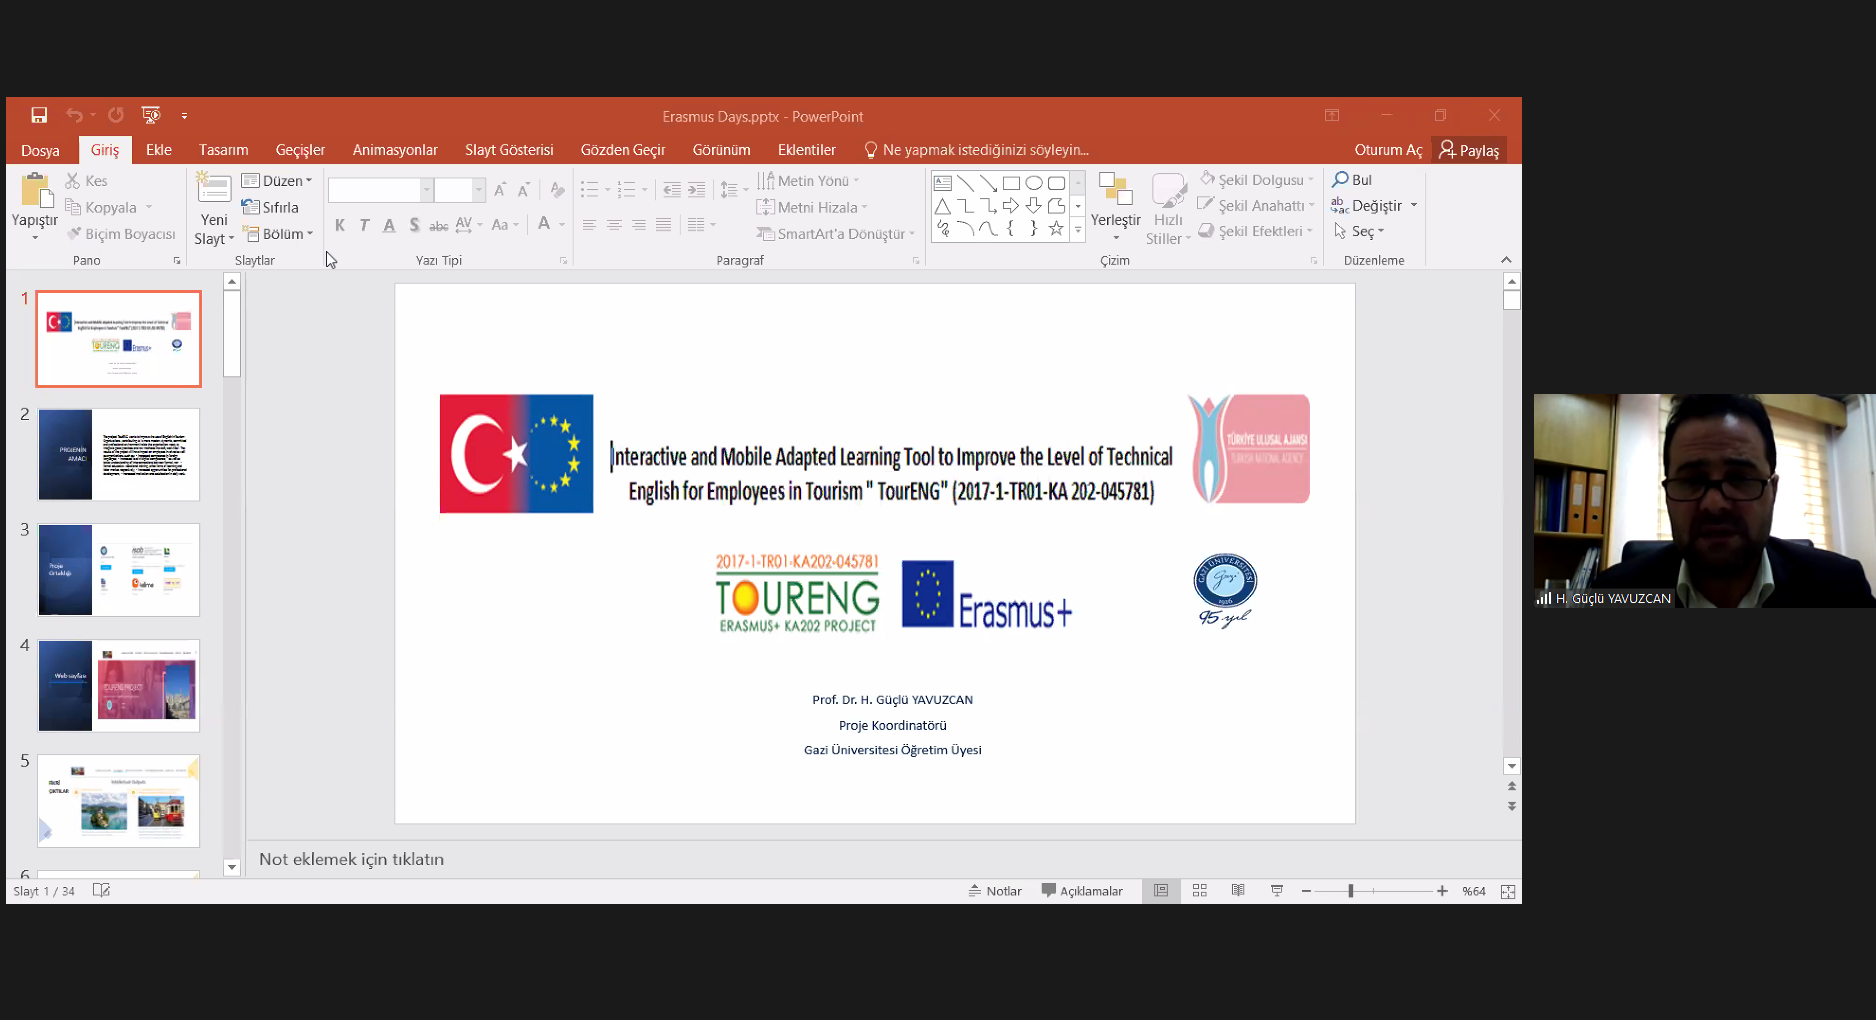Screen dimensions: 1876x1020
Task: Open the Görünüm tab
Action: point(721,150)
